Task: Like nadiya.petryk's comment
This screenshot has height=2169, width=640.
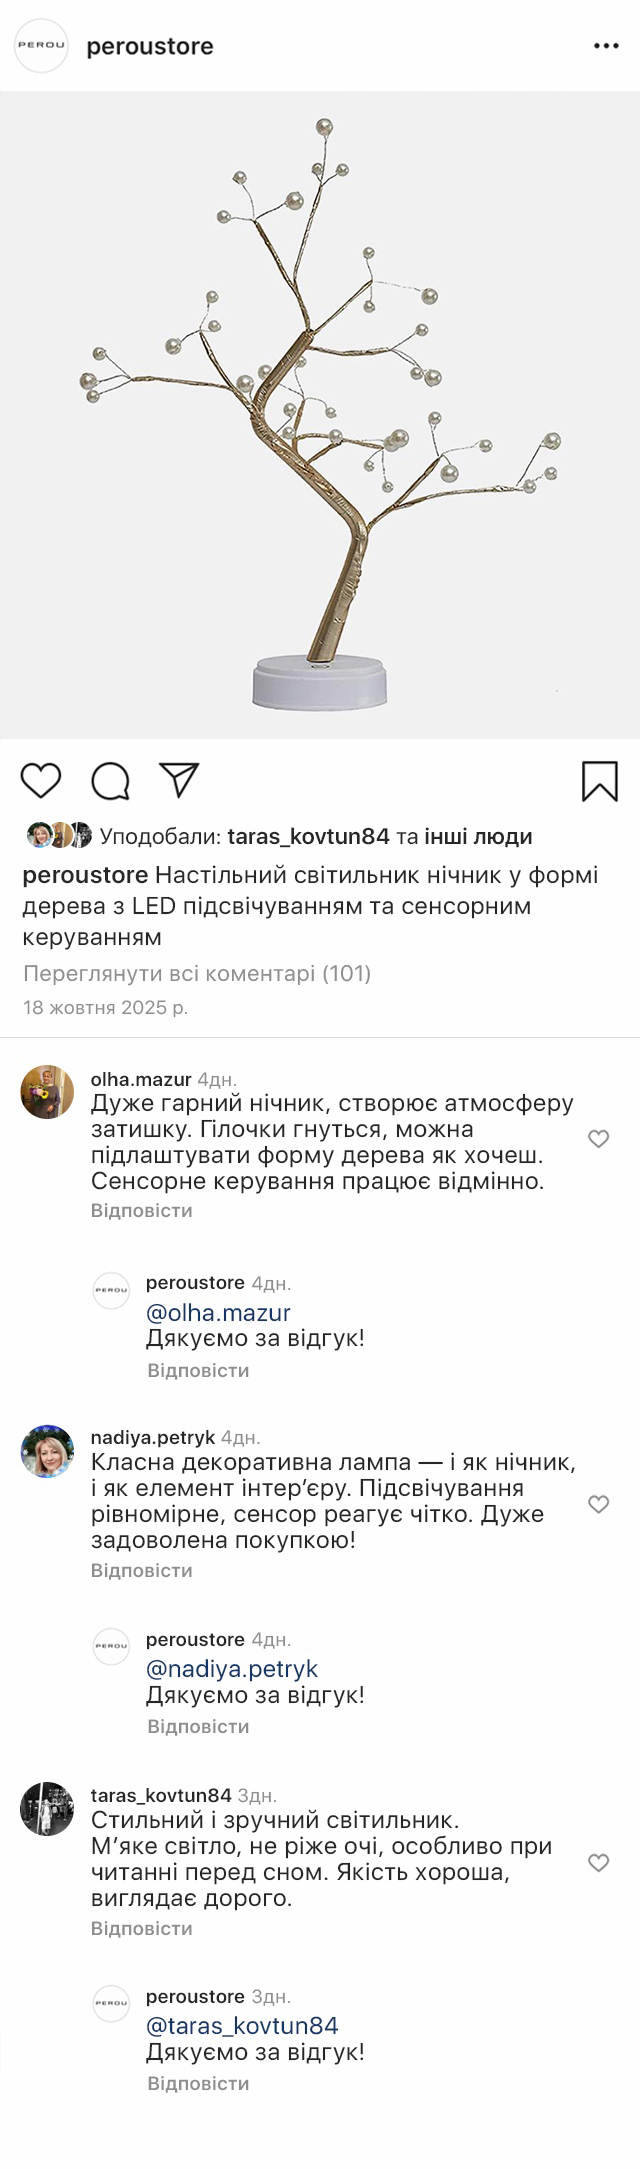Action: (598, 1504)
